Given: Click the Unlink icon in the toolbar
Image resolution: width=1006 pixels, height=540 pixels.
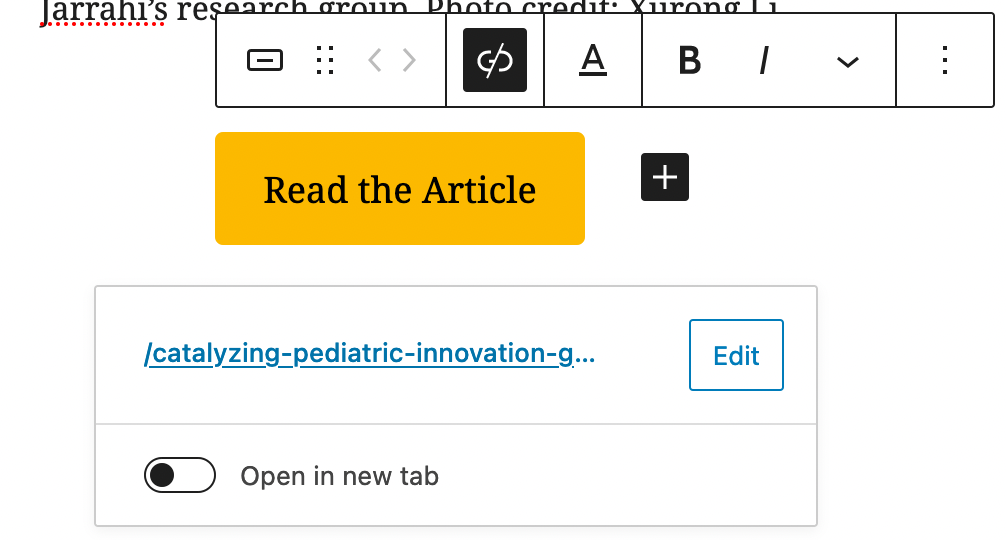Looking at the screenshot, I should (495, 61).
